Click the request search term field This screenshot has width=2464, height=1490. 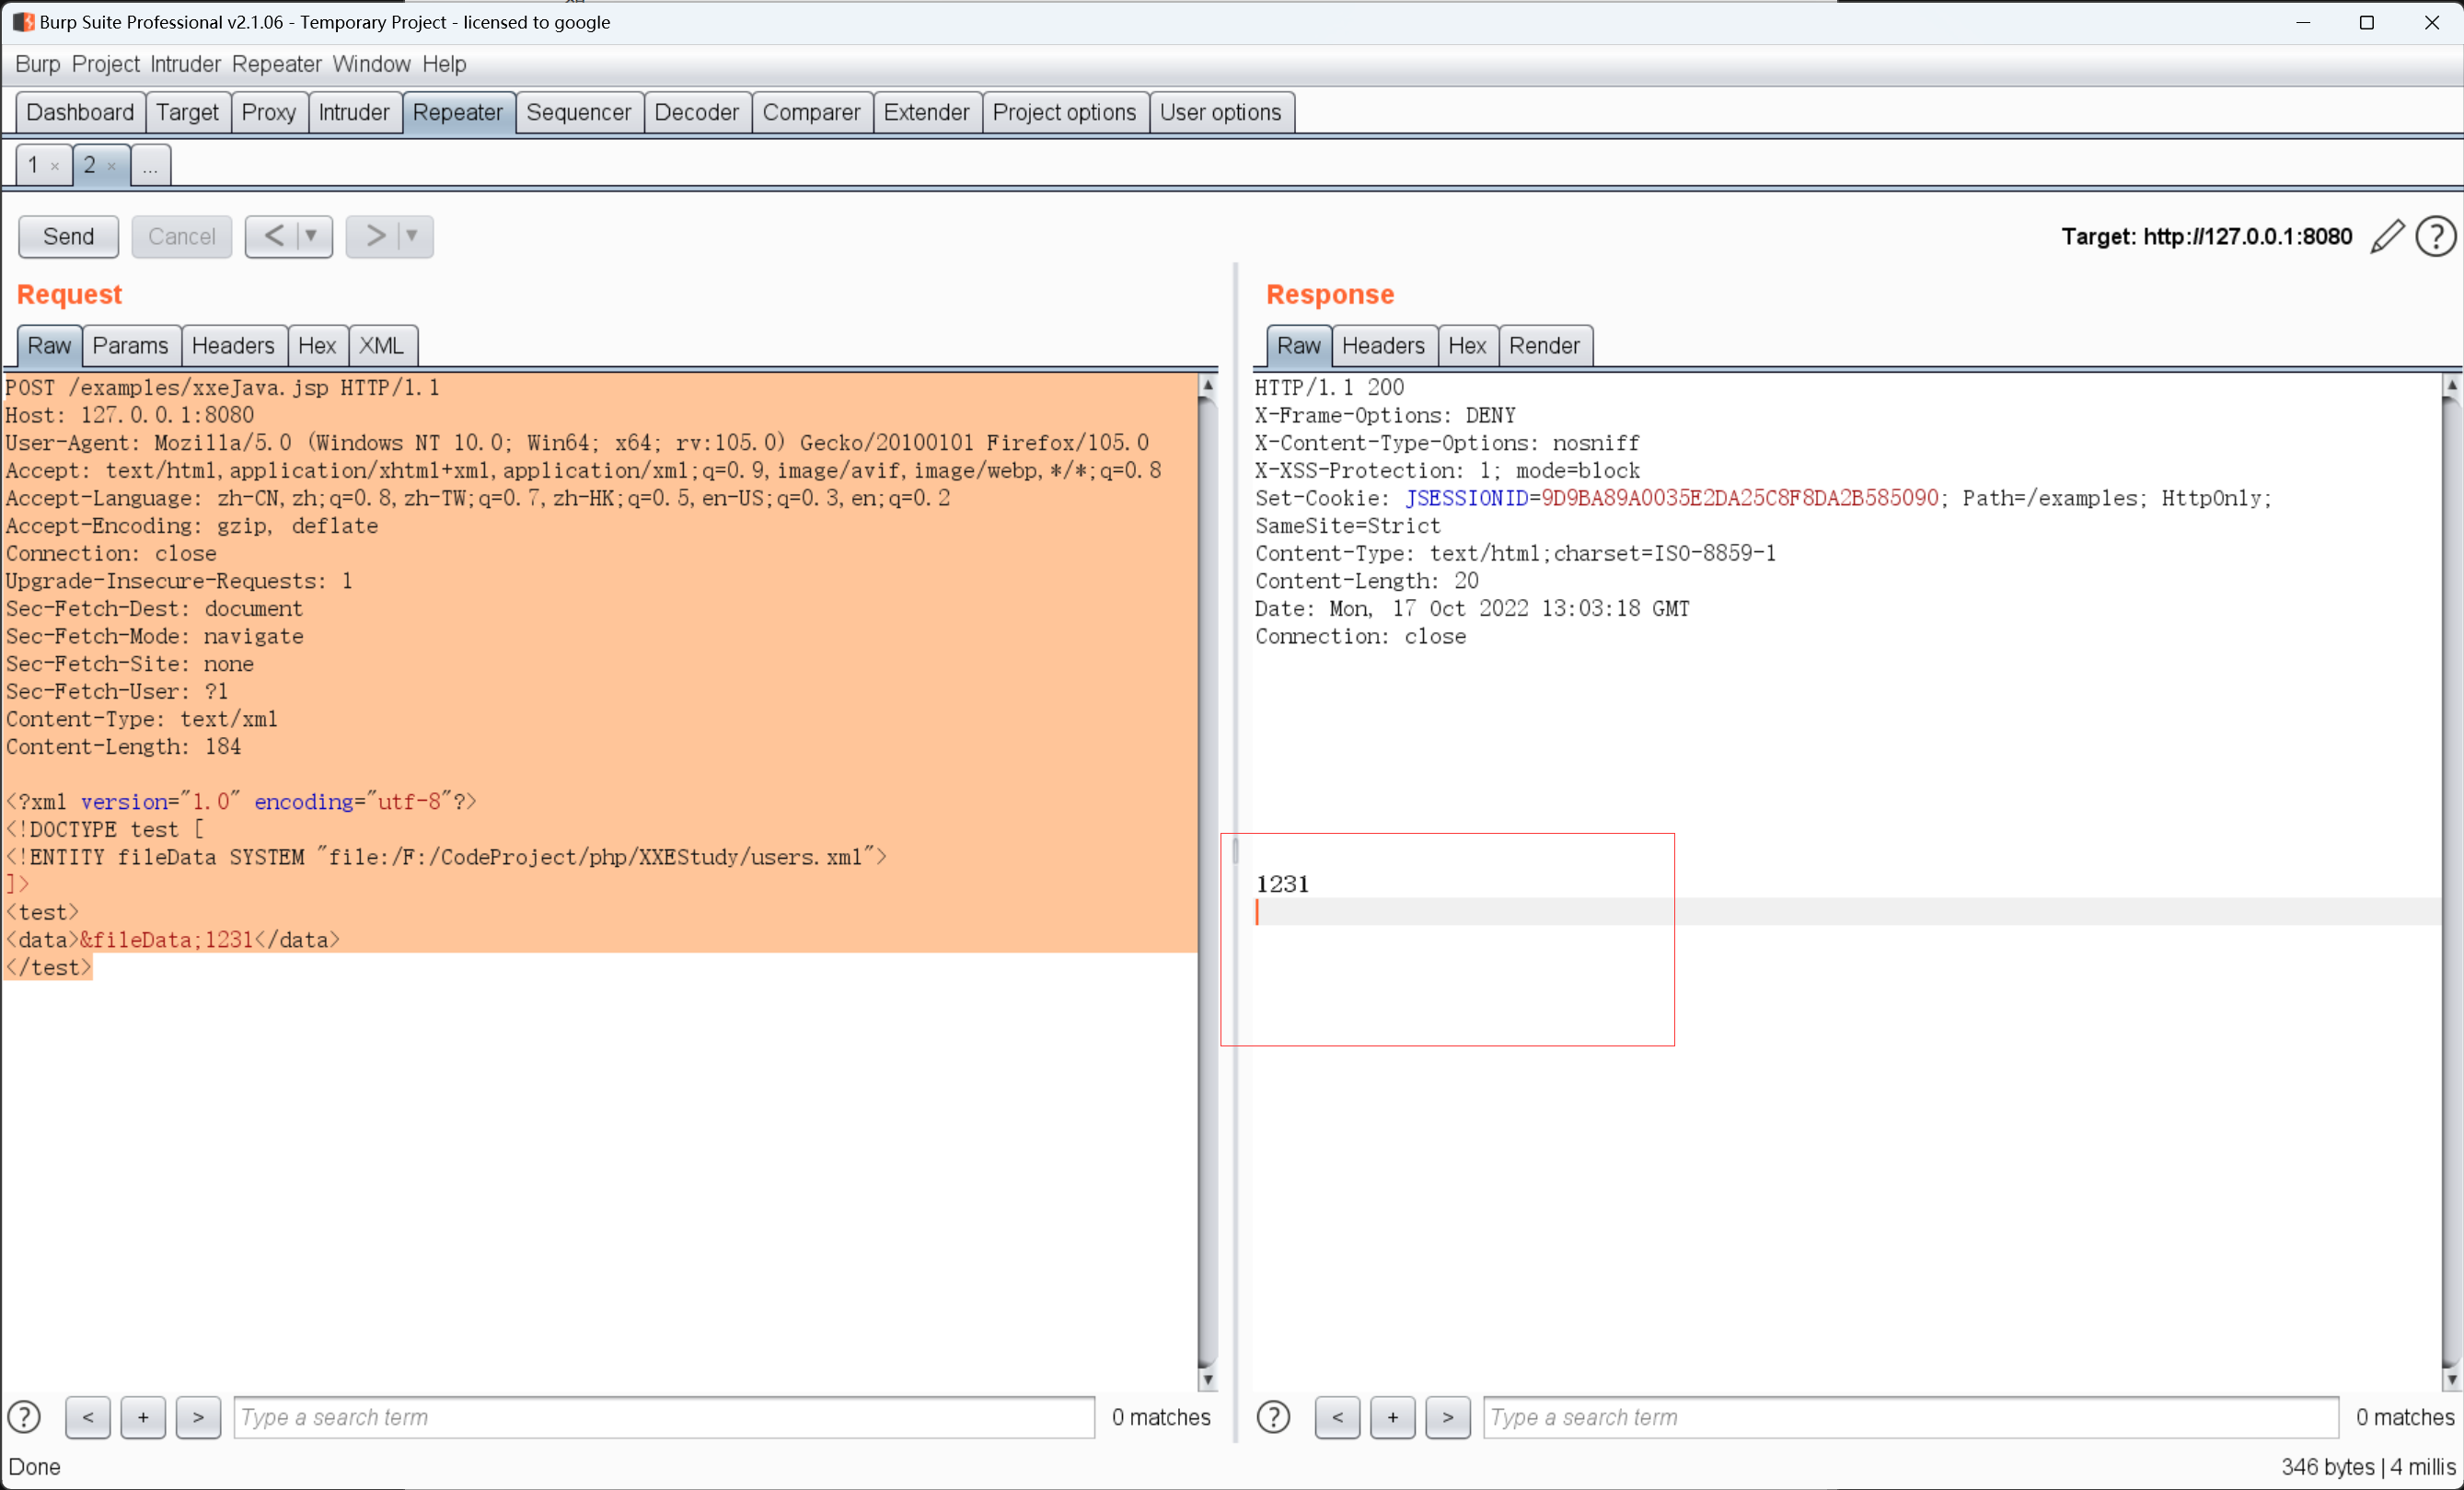pos(664,1417)
